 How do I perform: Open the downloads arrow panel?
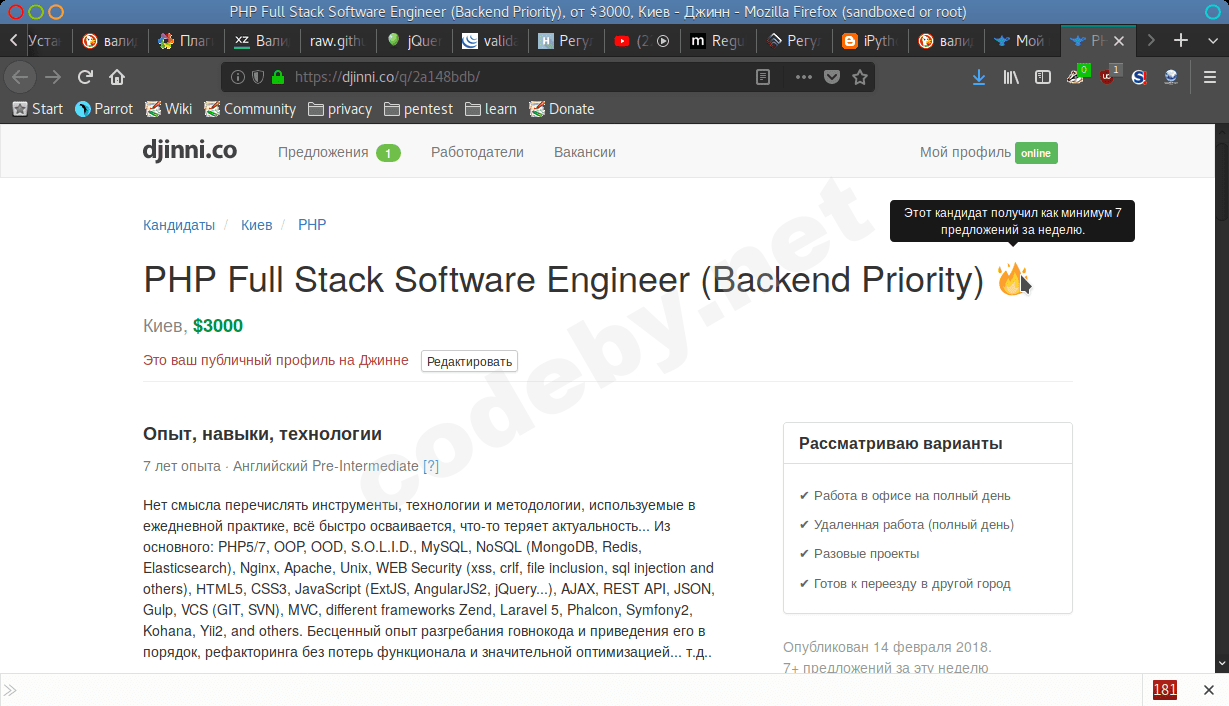979,77
